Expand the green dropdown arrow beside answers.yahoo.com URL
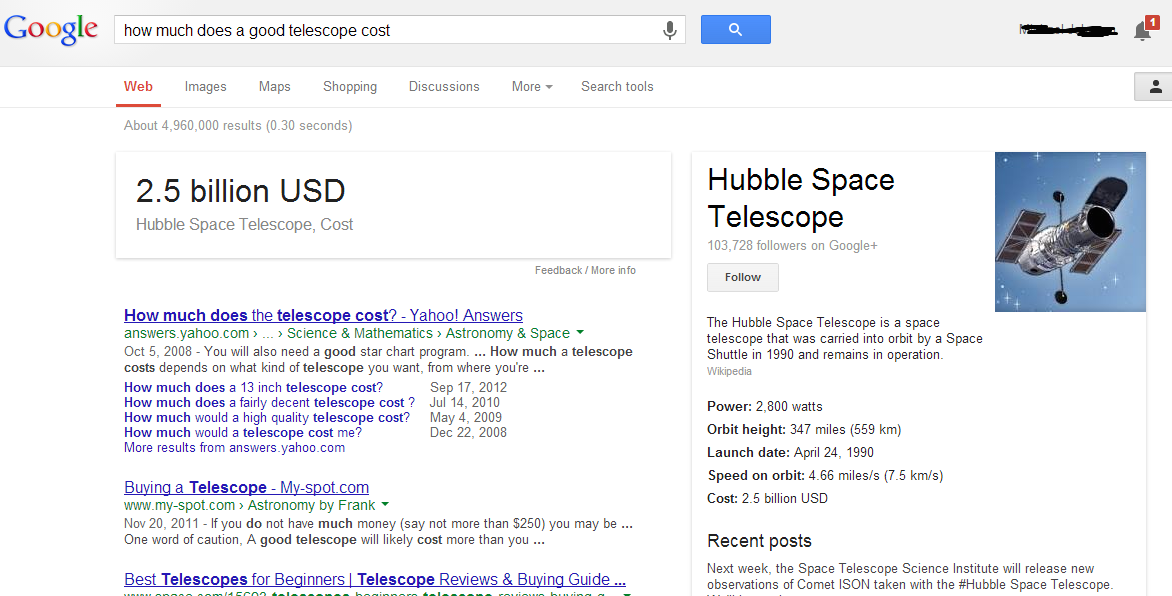 580,333
